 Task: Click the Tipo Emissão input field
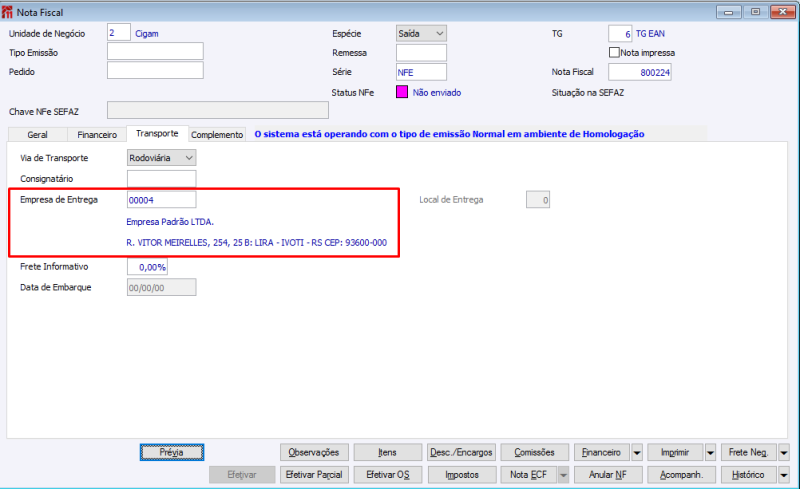pyautogui.click(x=155, y=51)
